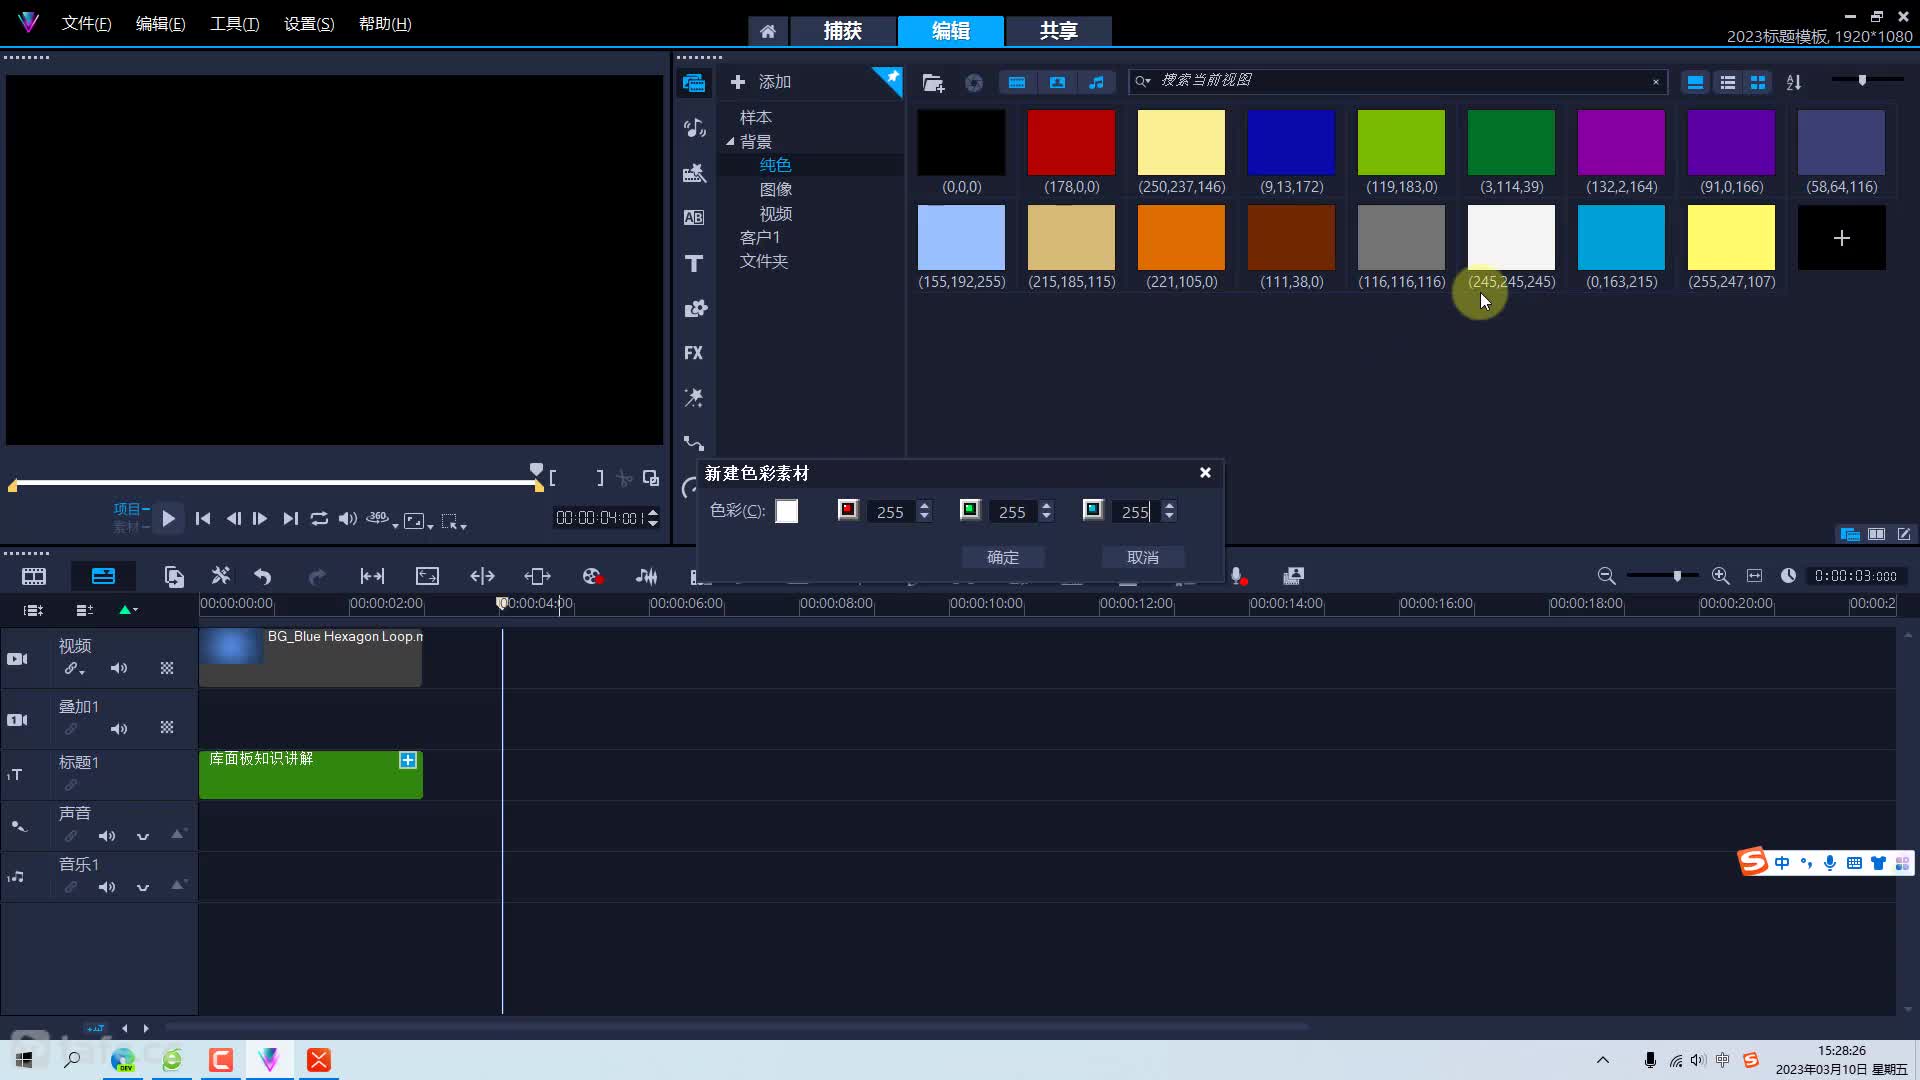Image resolution: width=1920 pixels, height=1080 pixels.
Task: Click the record/capture option icon in library toolbar
Action: tap(974, 83)
